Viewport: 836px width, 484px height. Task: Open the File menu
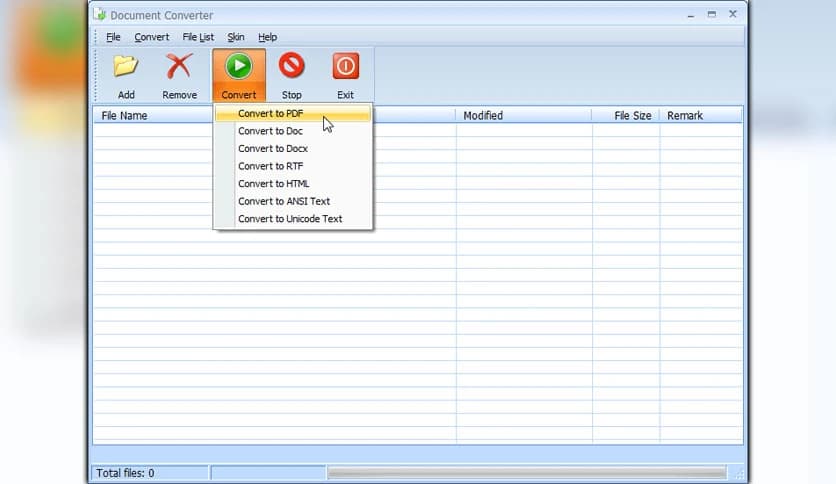[113, 37]
